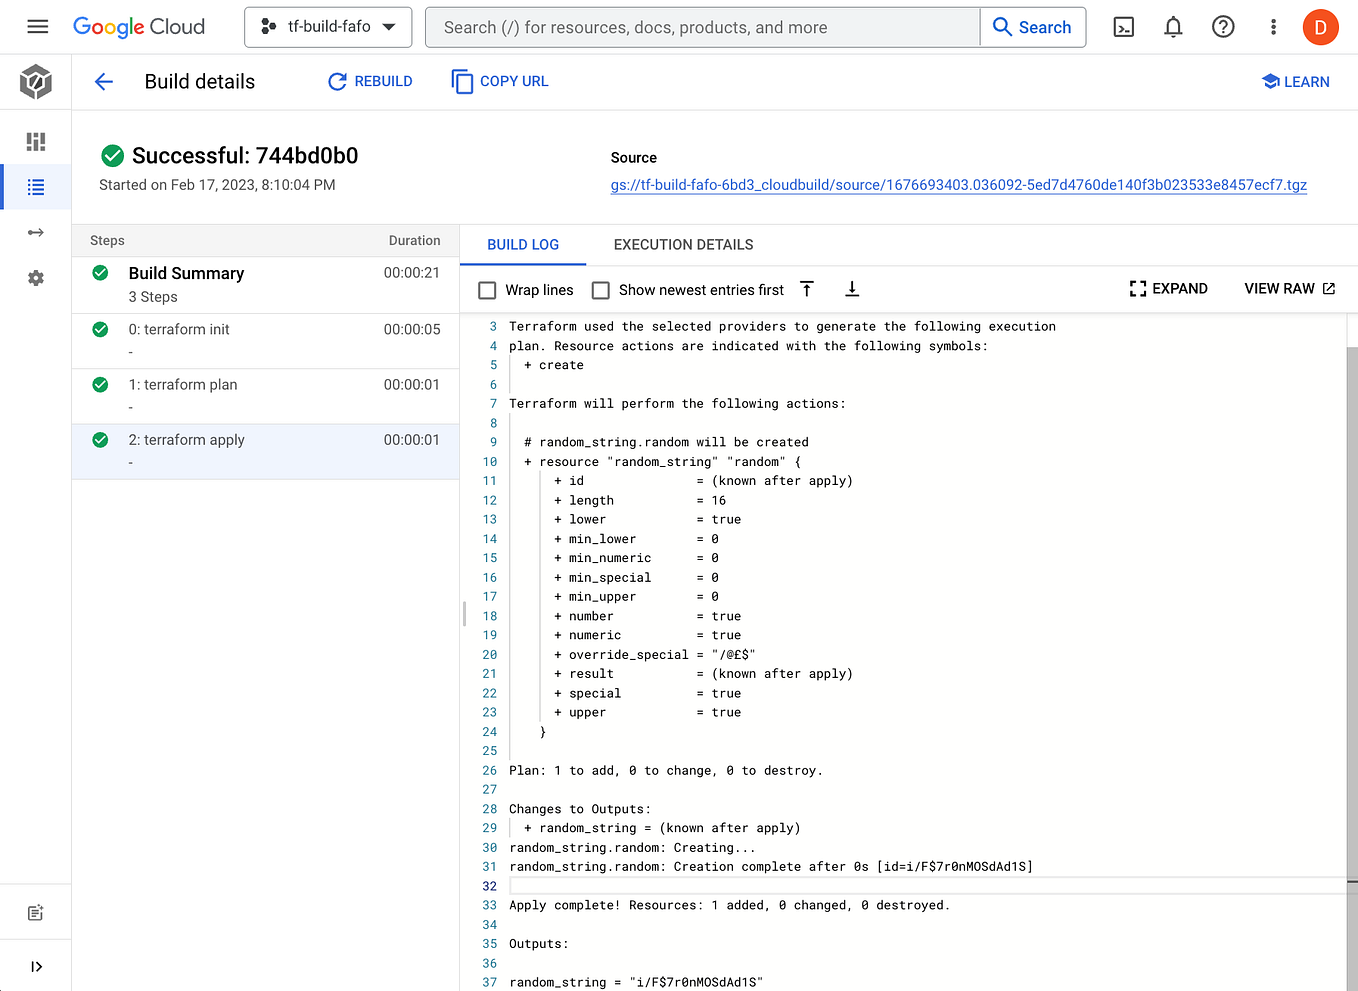1358x991 pixels.
Task: Jump to top of log output
Action: pos(807,289)
